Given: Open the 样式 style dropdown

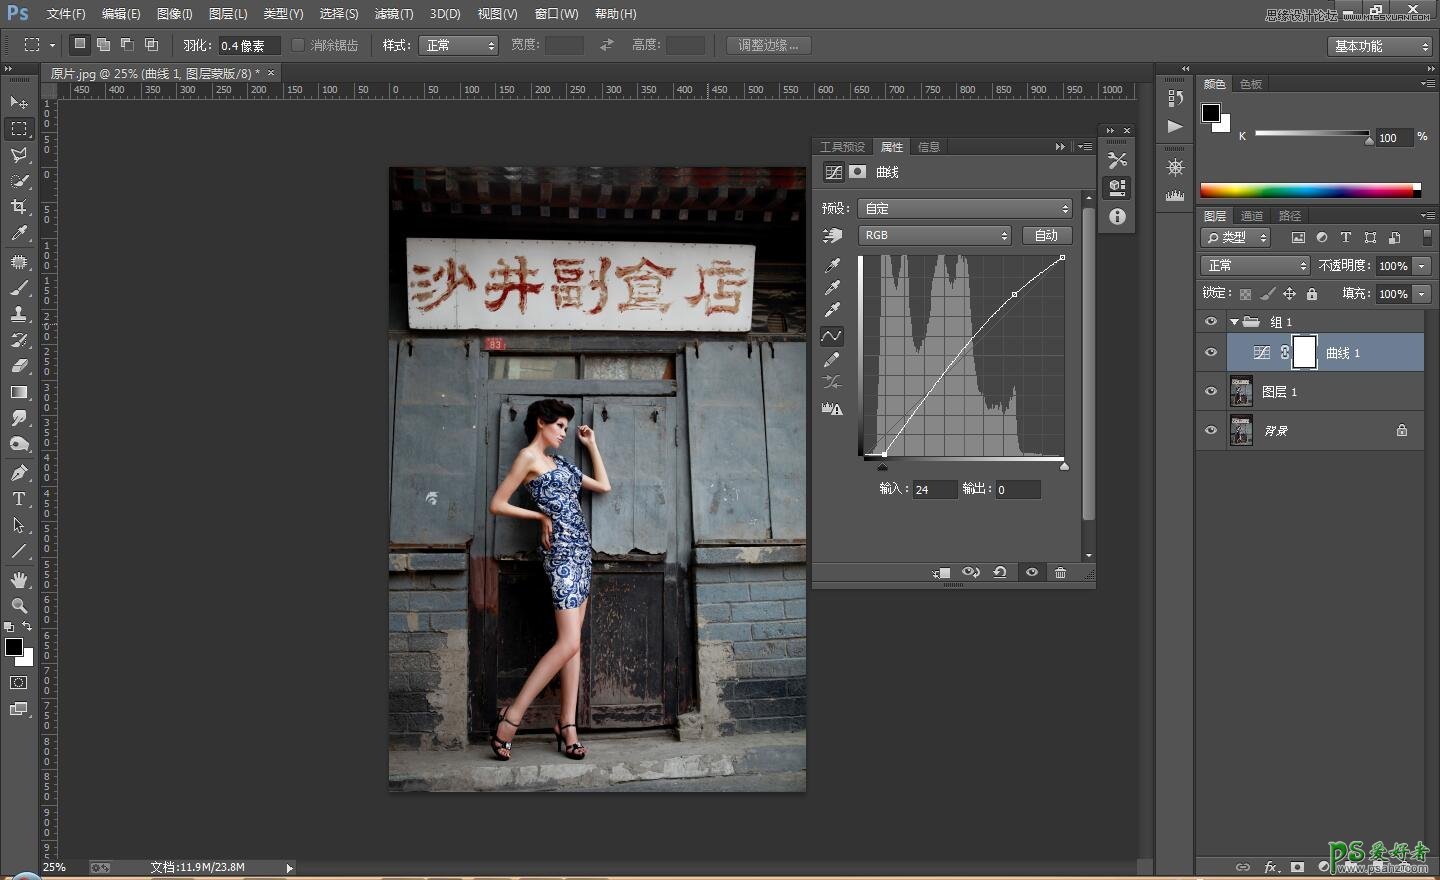Looking at the screenshot, I should 459,45.
